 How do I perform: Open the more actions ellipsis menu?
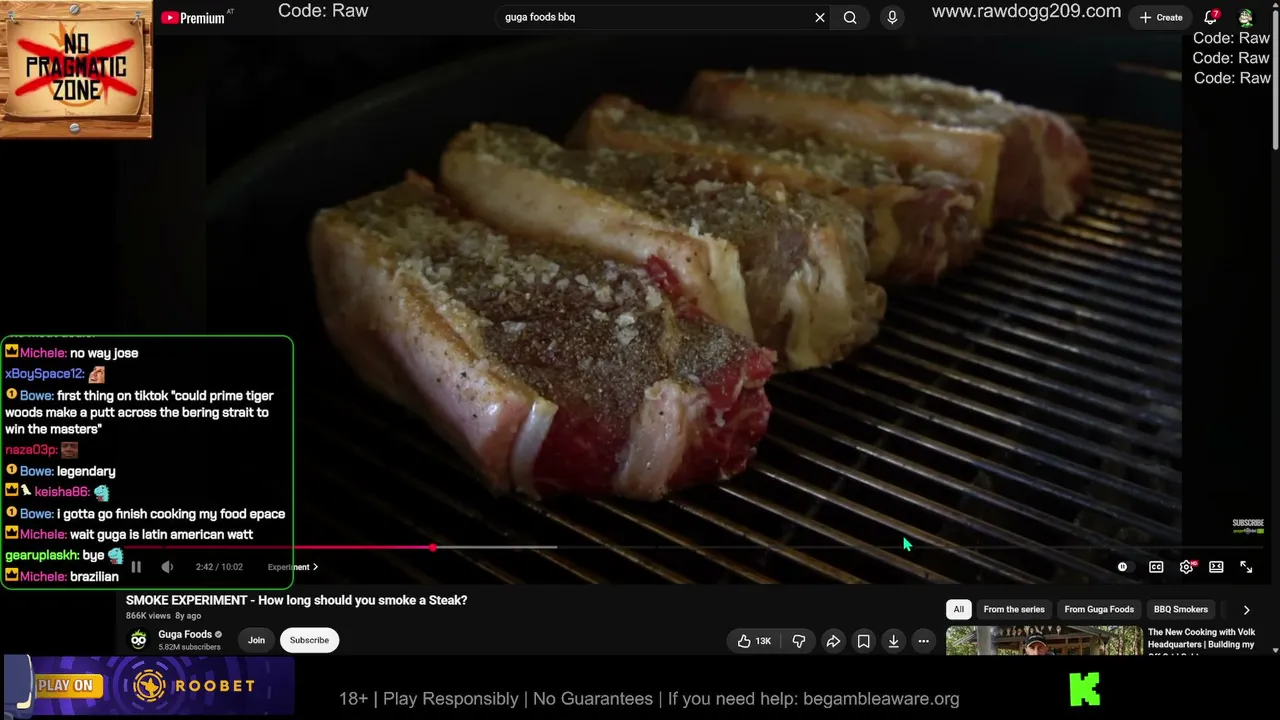tap(923, 641)
